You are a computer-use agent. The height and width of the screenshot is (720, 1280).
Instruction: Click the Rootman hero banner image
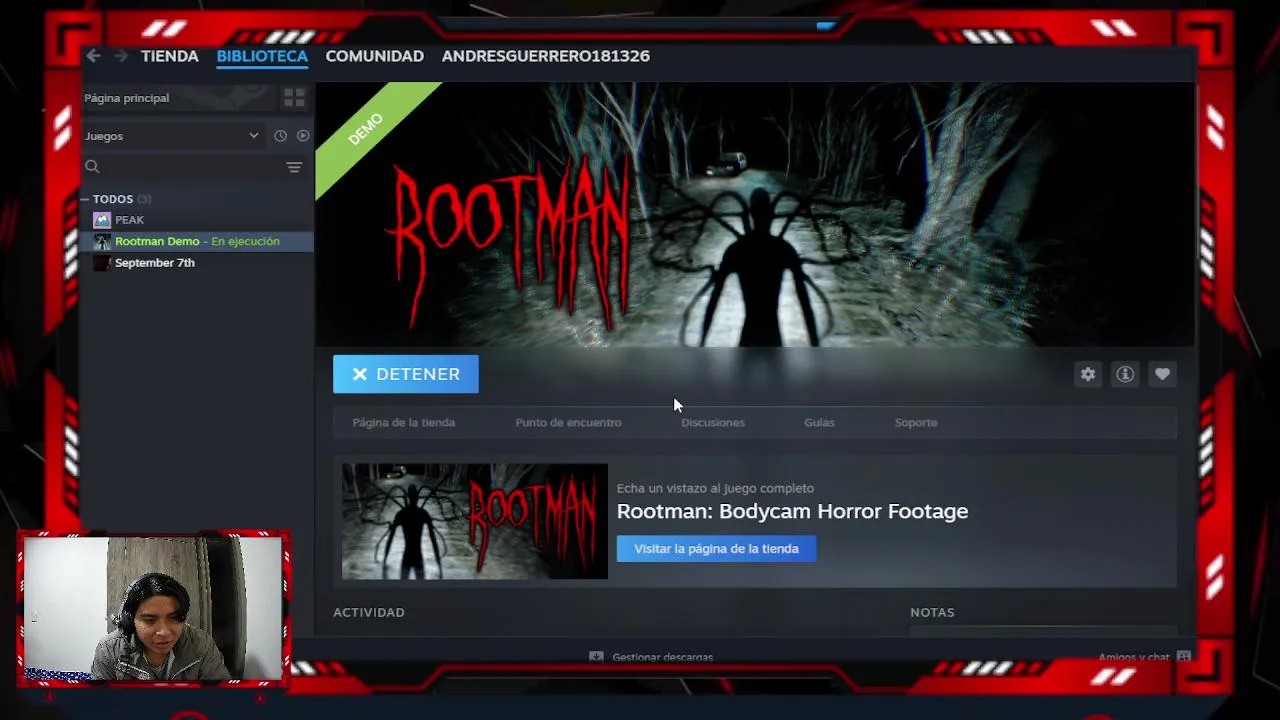[x=755, y=215]
